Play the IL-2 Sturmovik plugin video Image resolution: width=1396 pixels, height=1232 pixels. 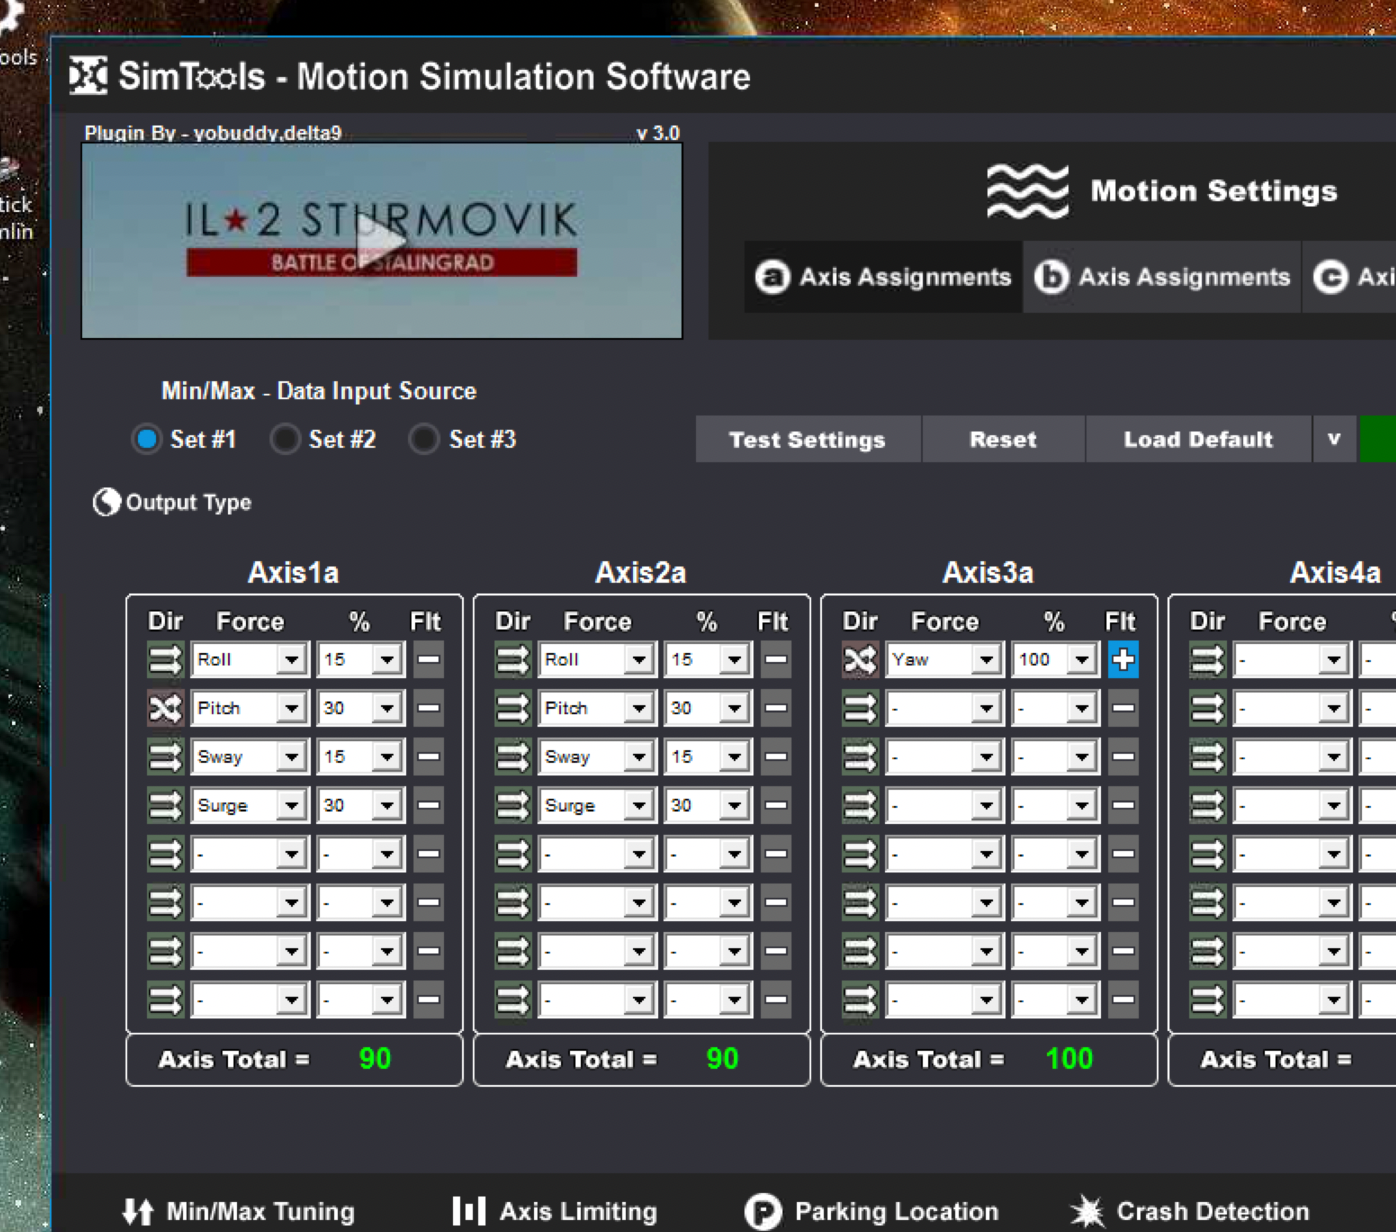tap(382, 240)
